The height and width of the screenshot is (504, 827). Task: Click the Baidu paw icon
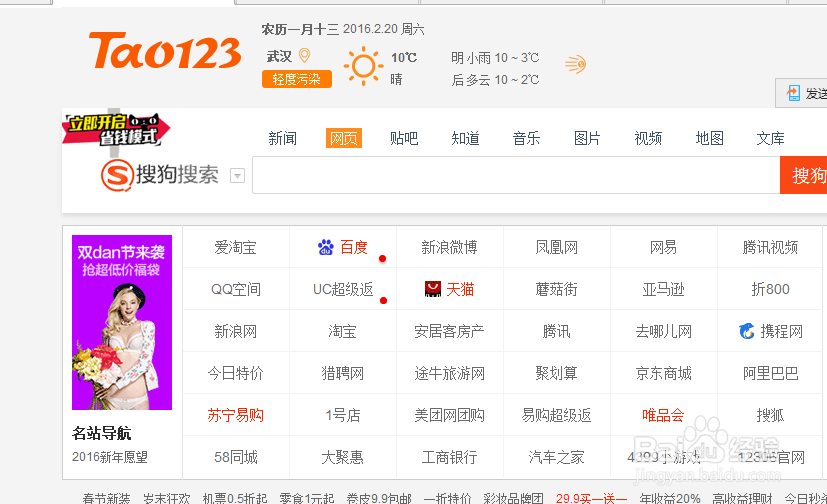coord(326,247)
